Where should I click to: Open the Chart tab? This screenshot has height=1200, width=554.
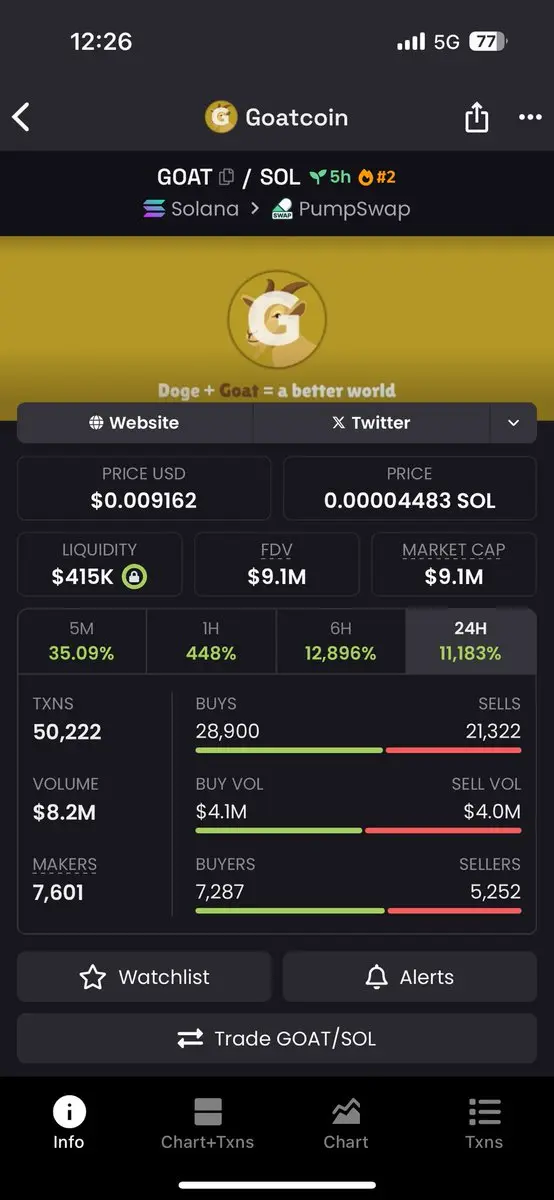point(346,1124)
